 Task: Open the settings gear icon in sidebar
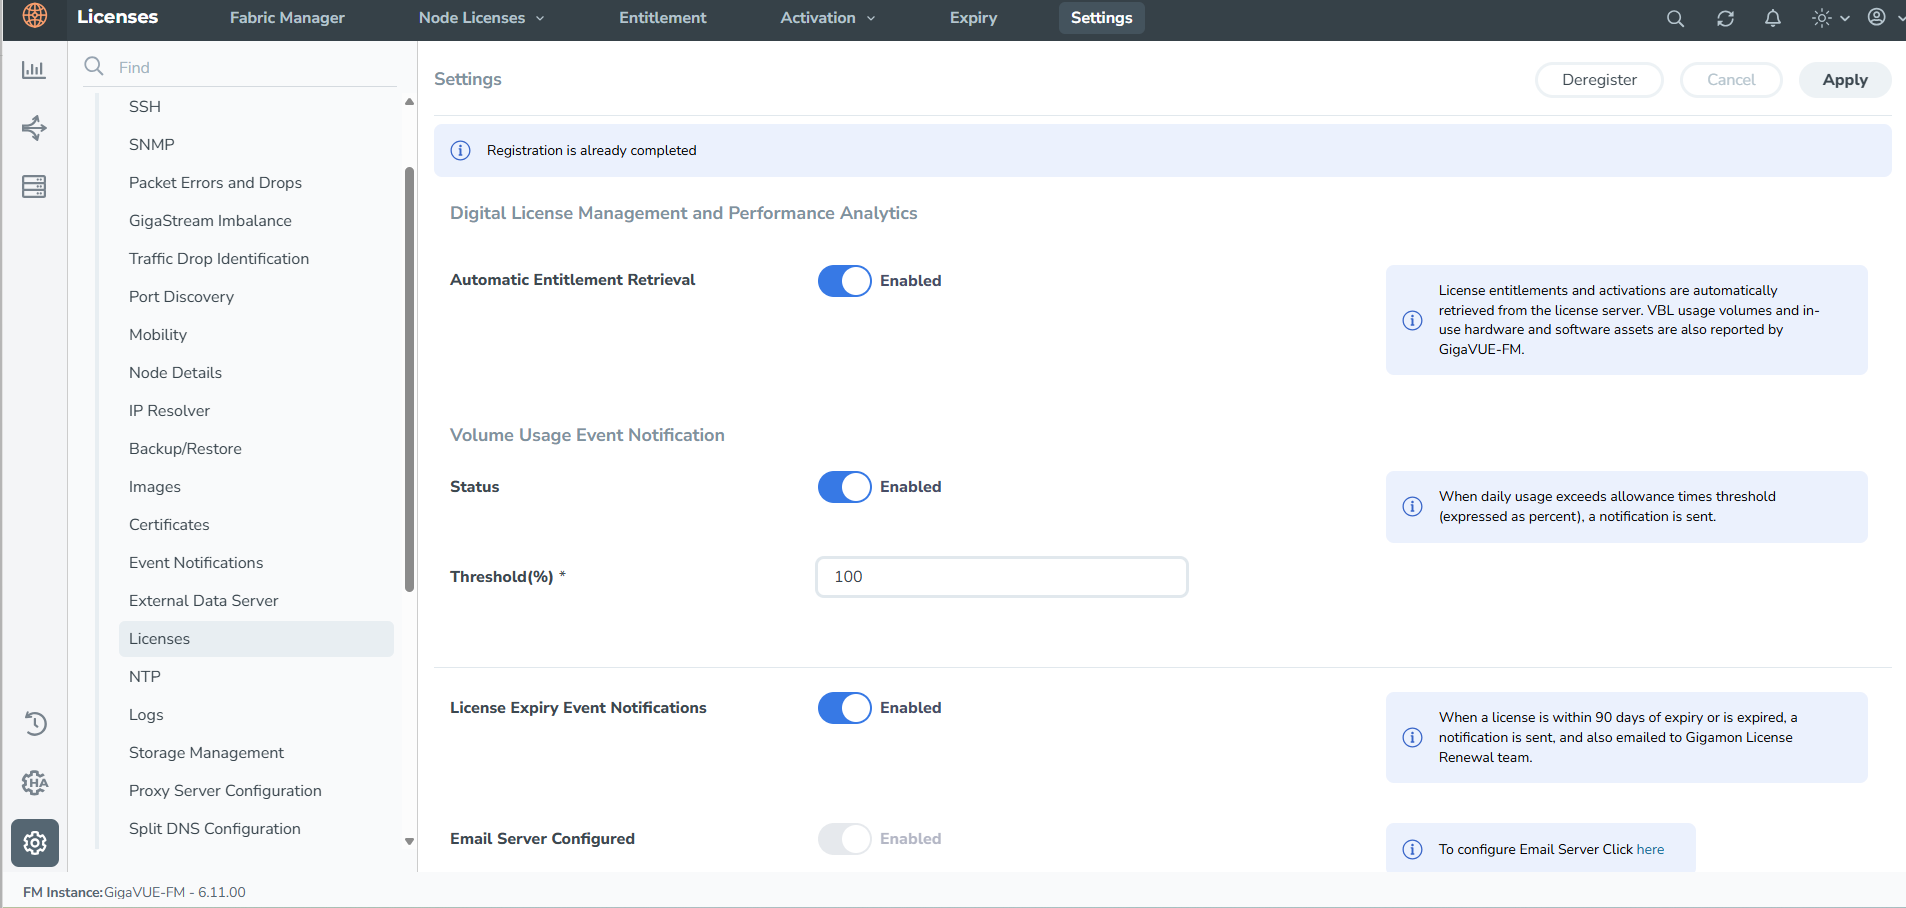[35, 843]
